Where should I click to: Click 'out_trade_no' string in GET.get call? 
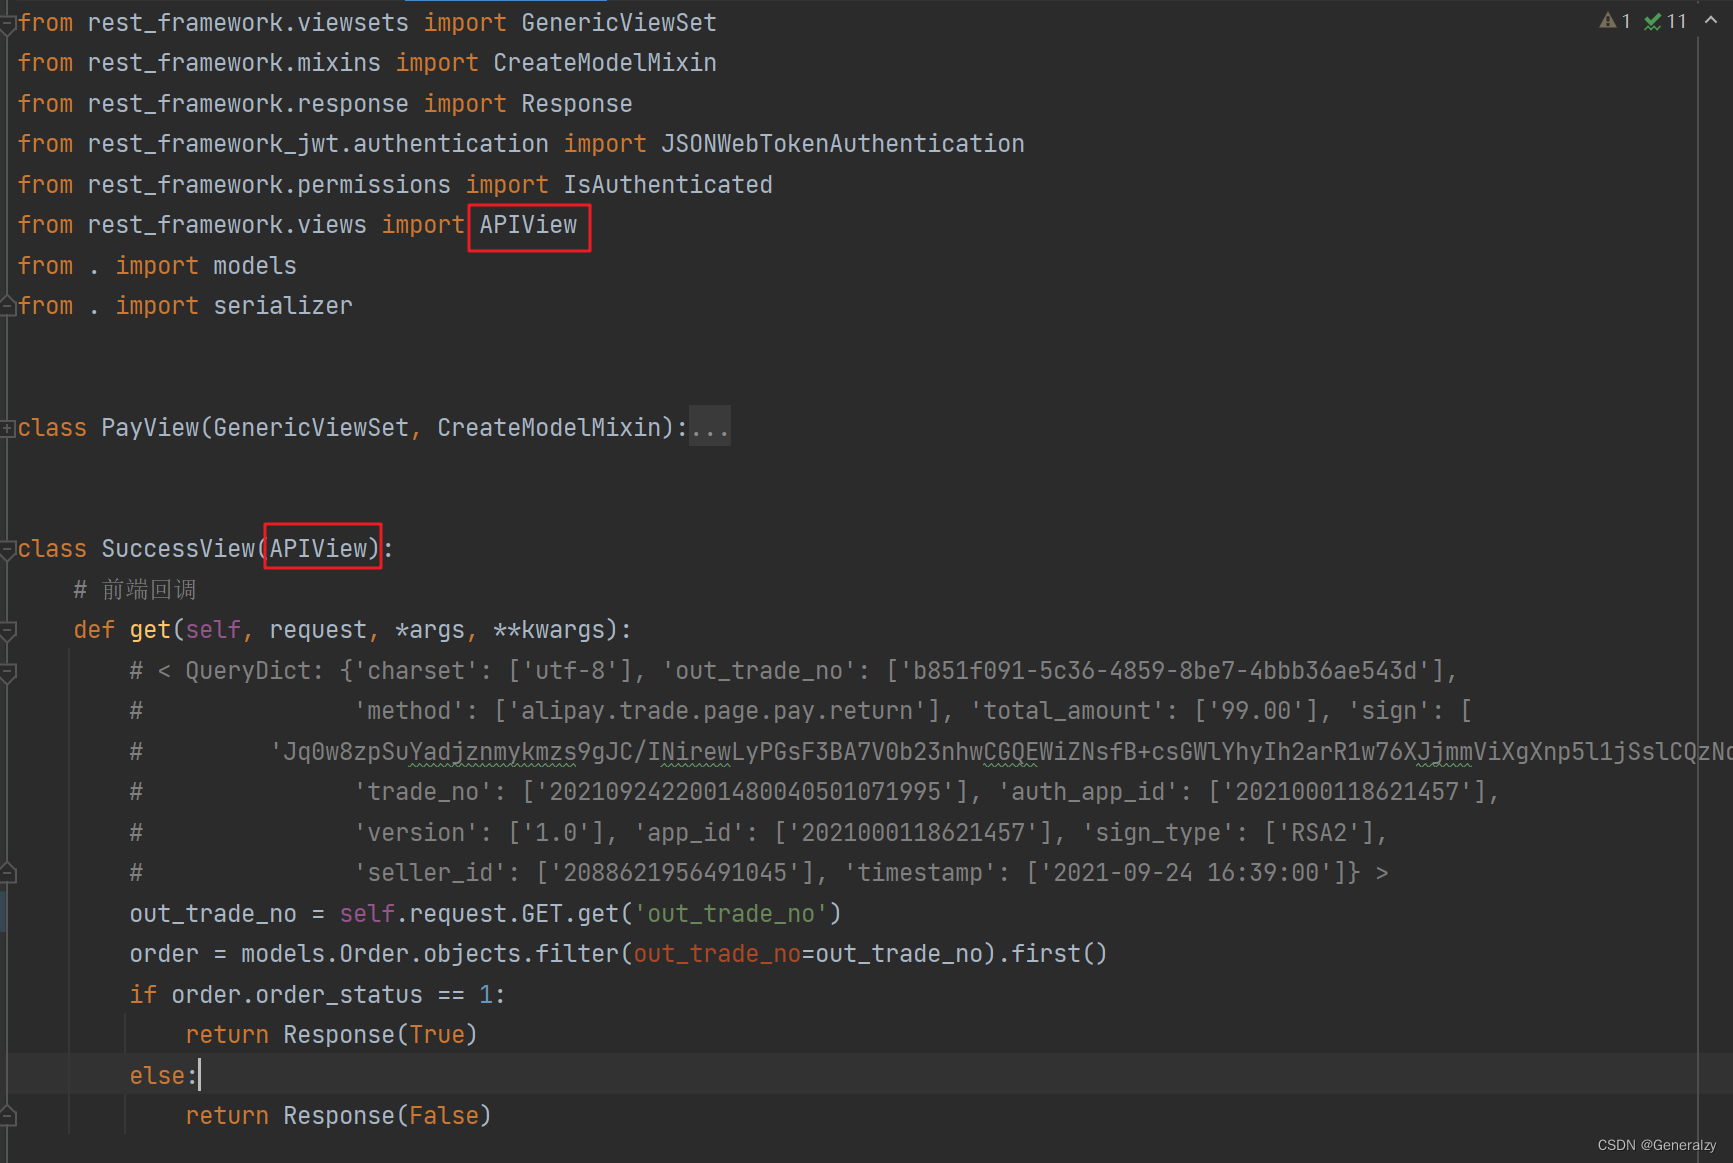pos(738,913)
